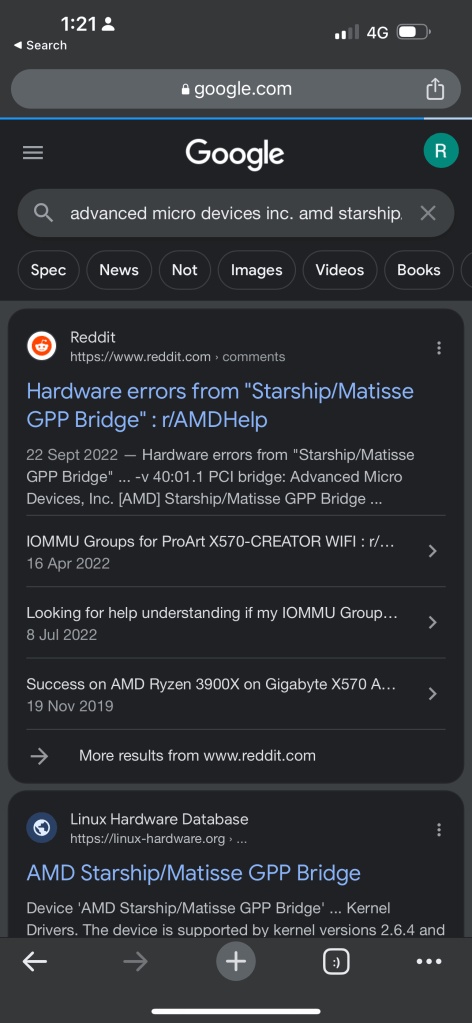Tap the magnifier search icon
Image resolution: width=472 pixels, height=1023 pixels.
(x=43, y=213)
